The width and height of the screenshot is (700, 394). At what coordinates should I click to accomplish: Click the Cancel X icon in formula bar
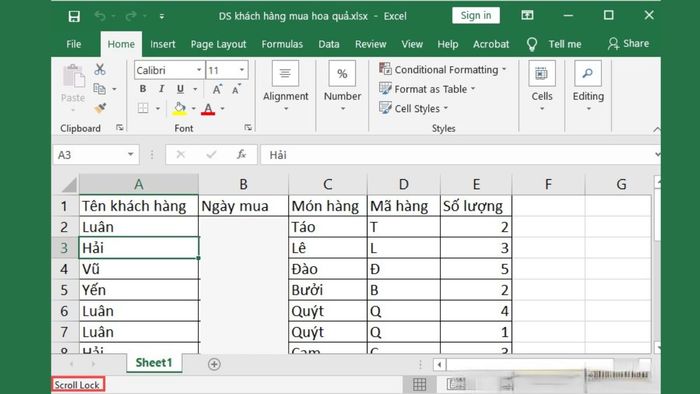click(x=181, y=155)
